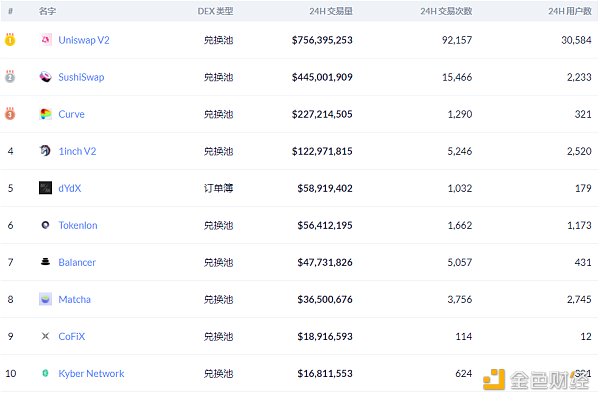Click the 订单簿 type cell for dYdX
The width and height of the screenshot is (600, 401).
pyautogui.click(x=218, y=188)
